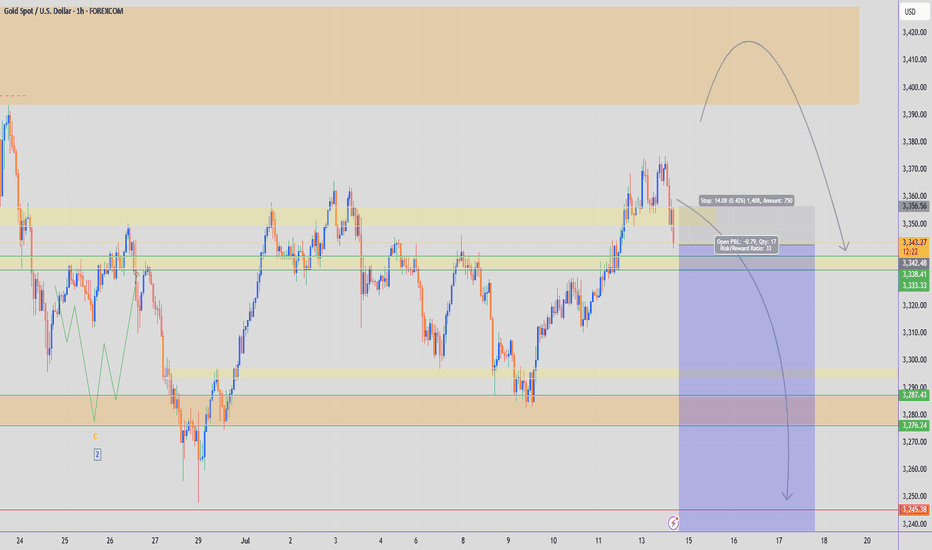This screenshot has height=550, width=932.
Task: Click the red 3,245.38 price tag
Action: (915, 510)
